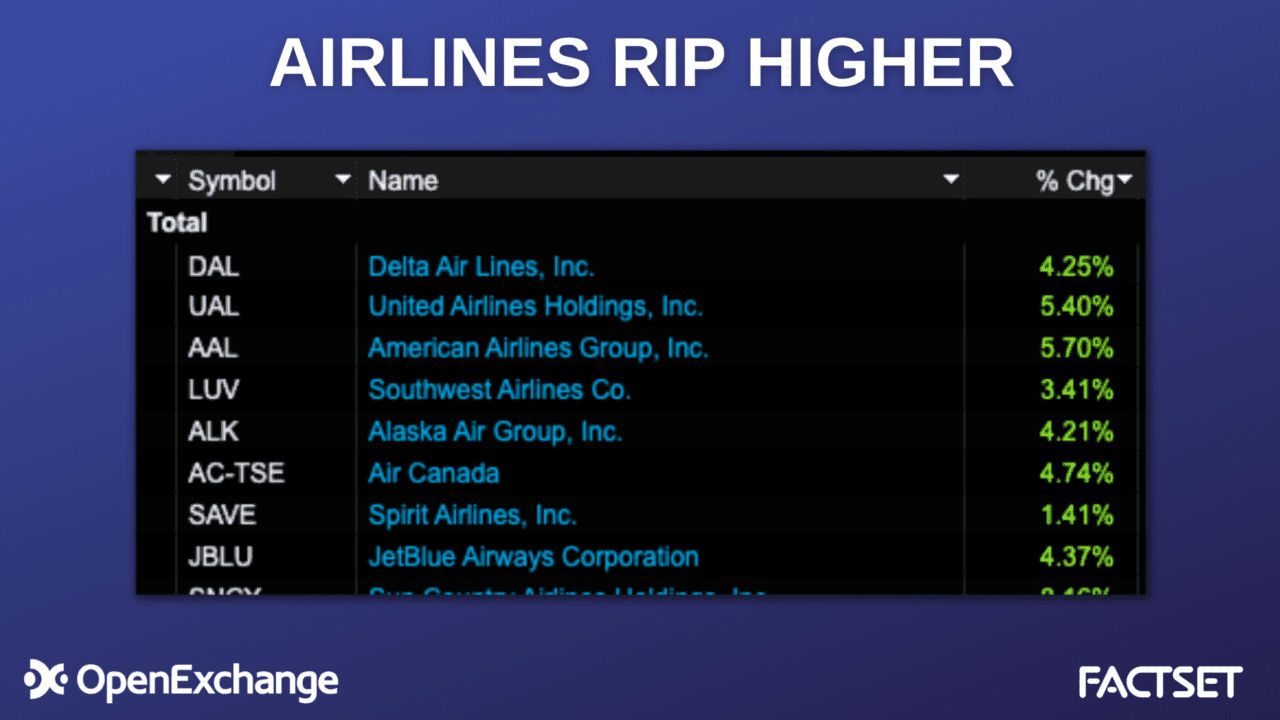Expand the Symbol column dropdown arrow
1280x720 pixels.
point(343,180)
